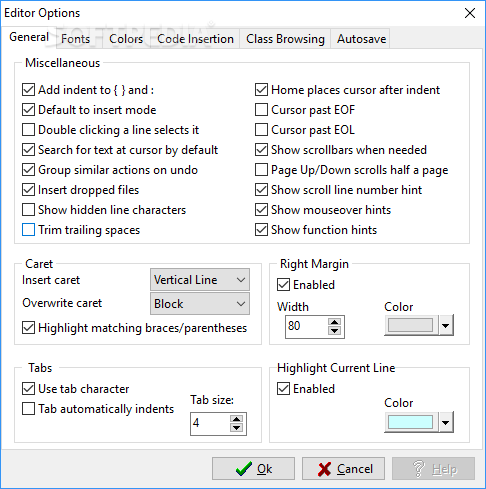Viewport: 486px width, 489px height.
Task: Click the Right Margin gray color swatch
Action: pos(410,325)
